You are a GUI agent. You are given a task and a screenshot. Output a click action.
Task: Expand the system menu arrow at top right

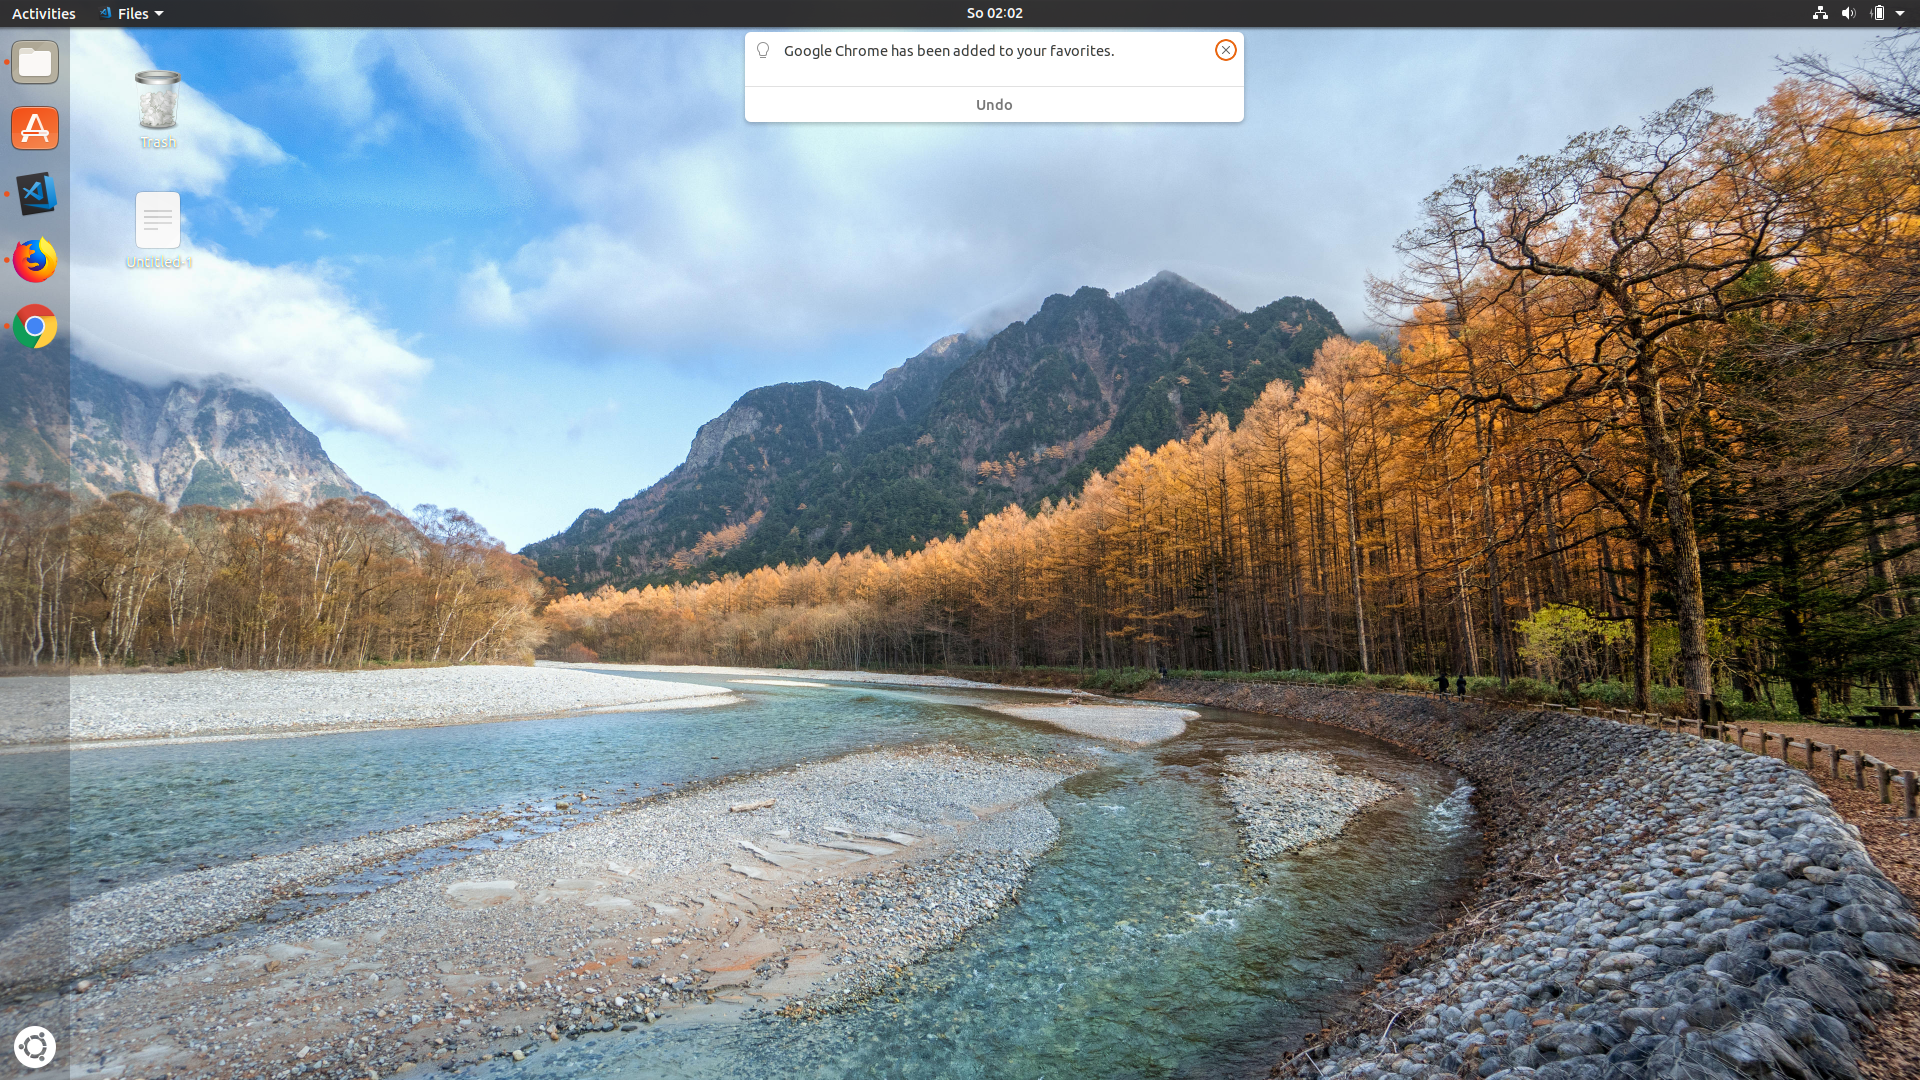pyautogui.click(x=1900, y=13)
